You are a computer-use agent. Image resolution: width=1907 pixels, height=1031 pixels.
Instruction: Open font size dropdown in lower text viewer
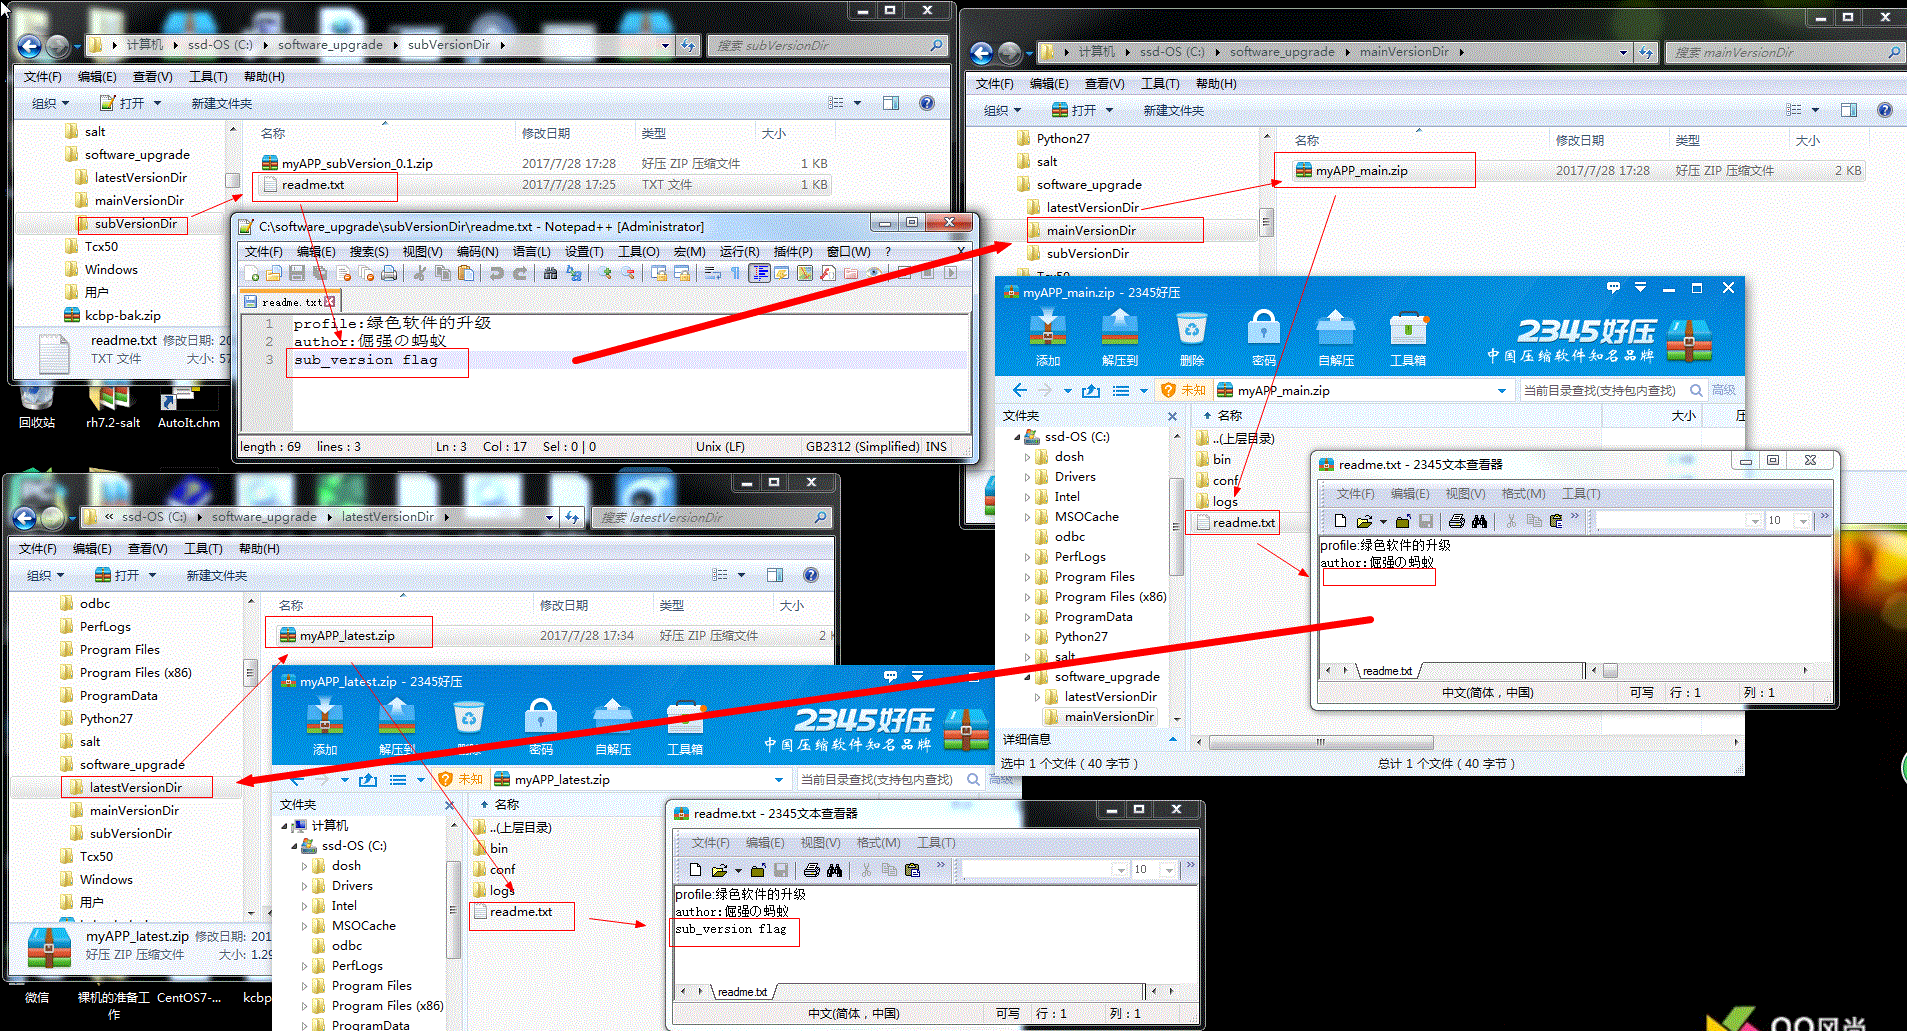click(1168, 870)
